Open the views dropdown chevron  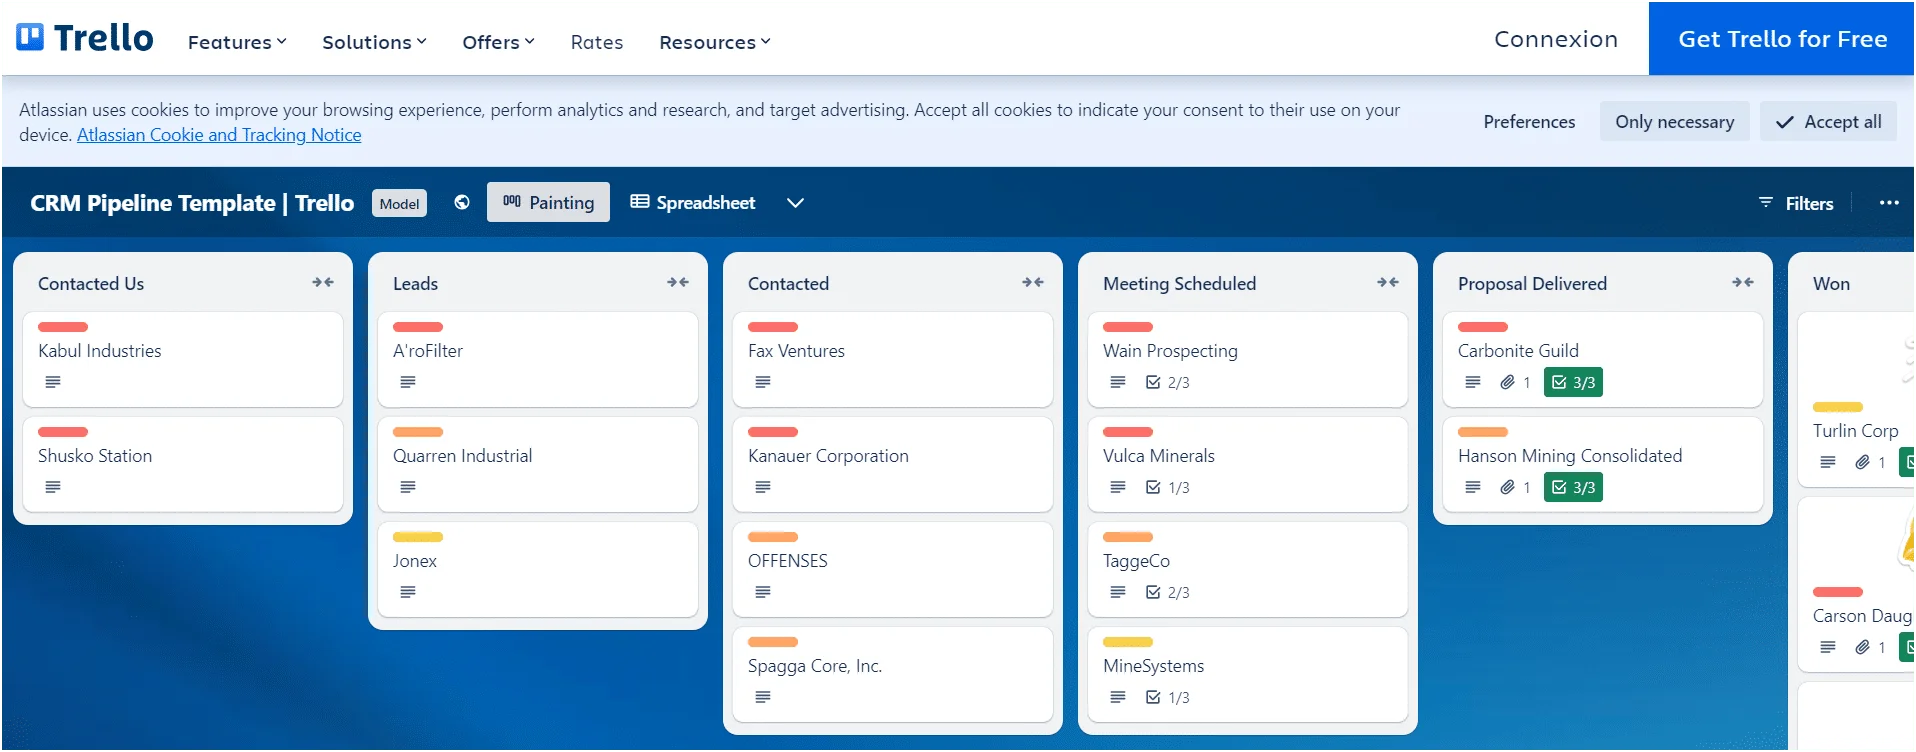[795, 203]
